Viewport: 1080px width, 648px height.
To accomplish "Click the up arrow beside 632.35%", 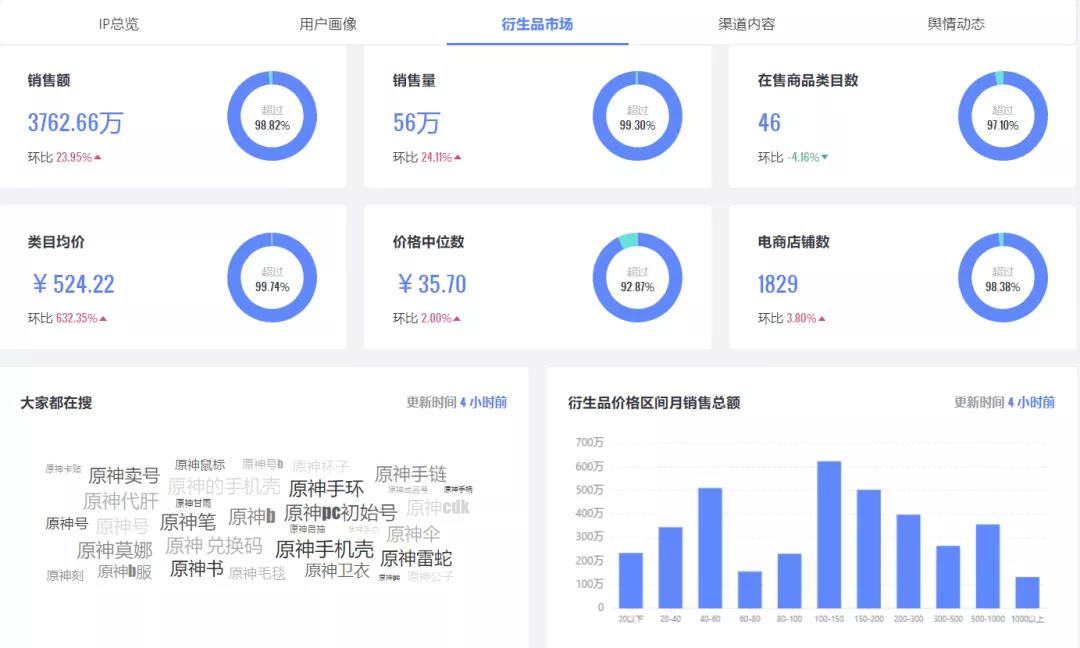I will [x=103, y=319].
